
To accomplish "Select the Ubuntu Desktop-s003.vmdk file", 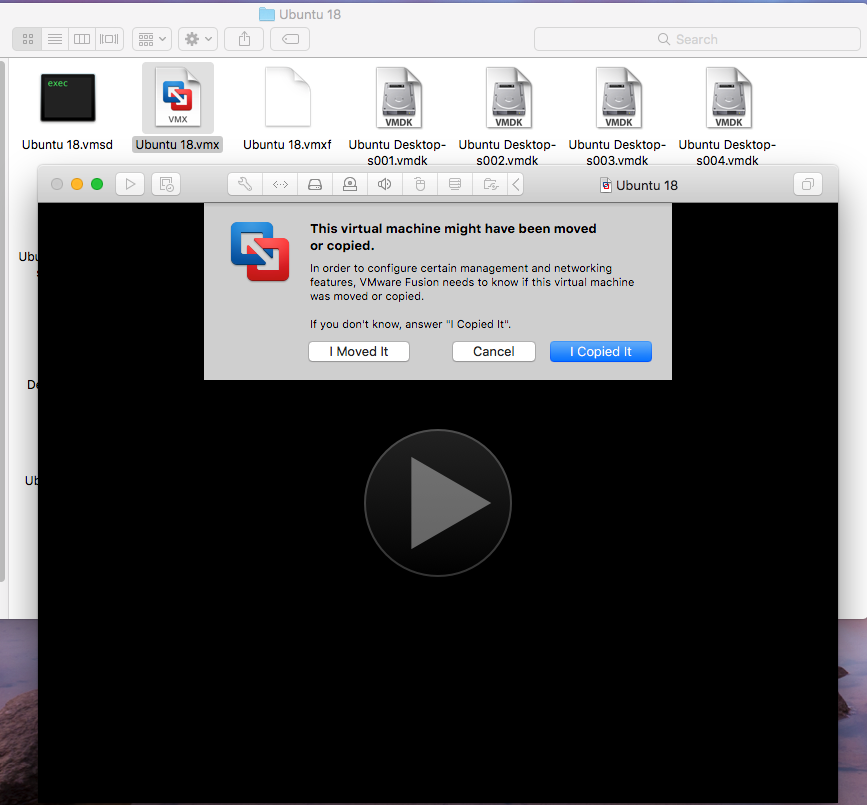I will [618, 117].
